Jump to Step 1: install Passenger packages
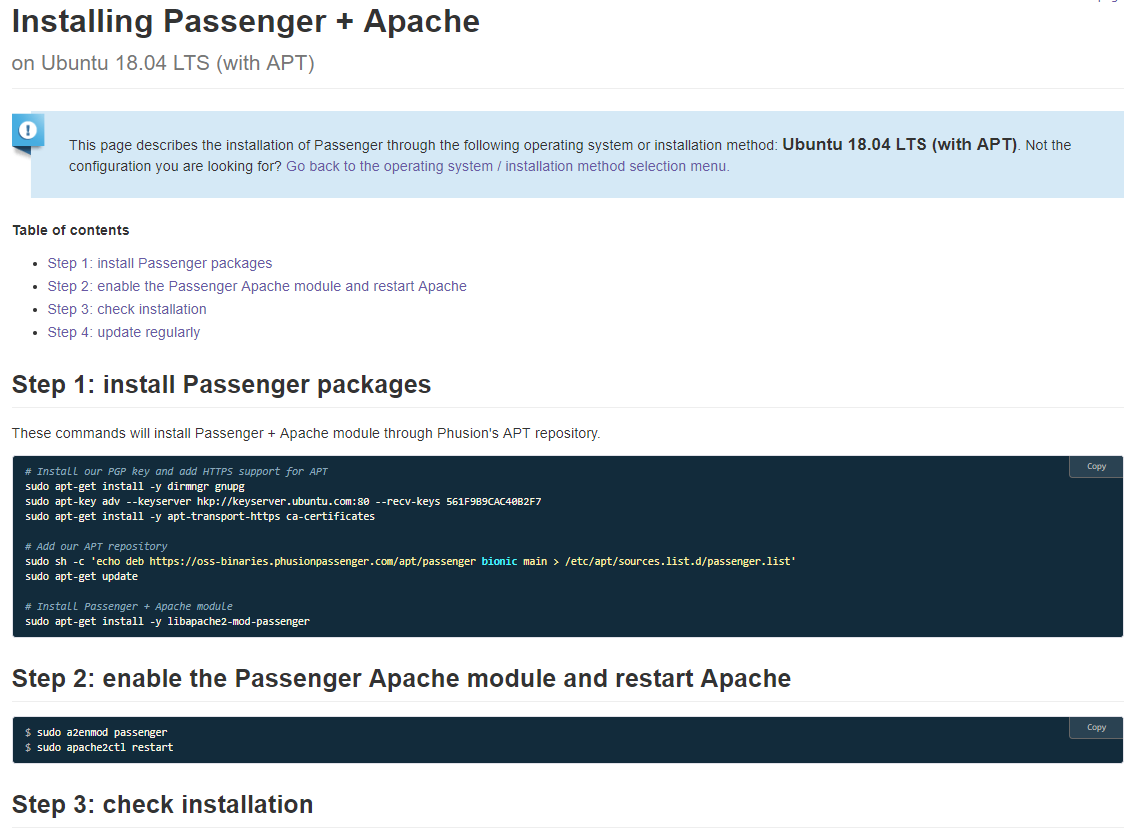 (160, 263)
